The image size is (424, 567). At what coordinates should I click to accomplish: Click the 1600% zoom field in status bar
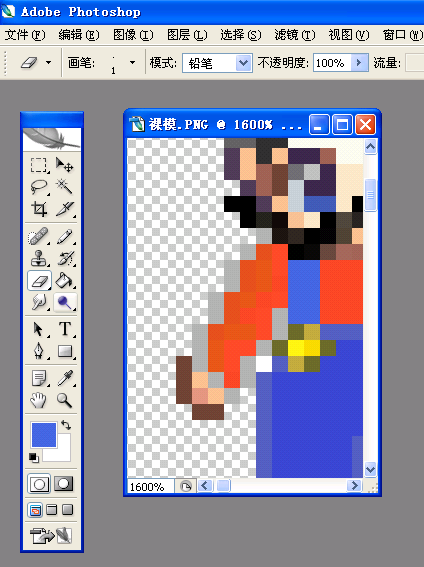[150, 487]
